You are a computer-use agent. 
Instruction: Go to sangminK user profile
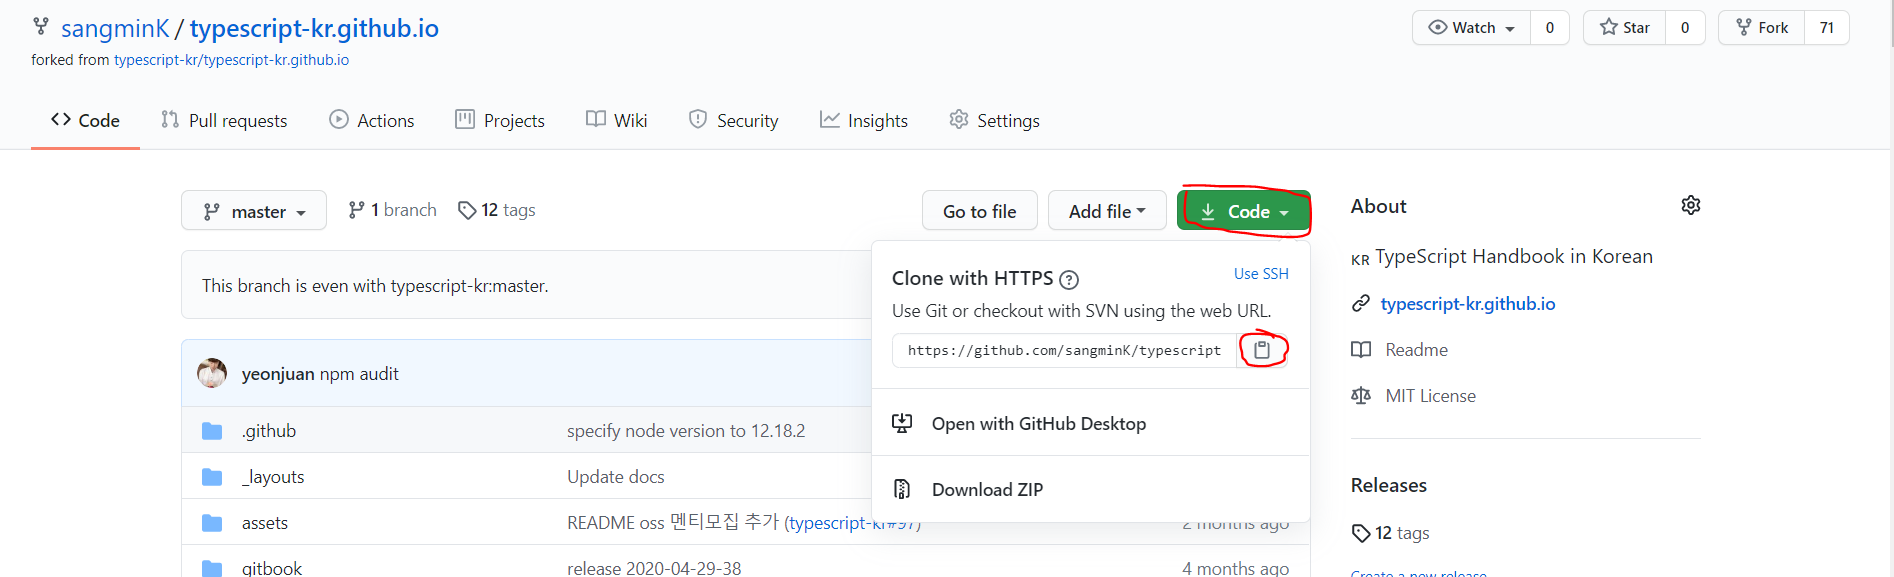click(115, 28)
